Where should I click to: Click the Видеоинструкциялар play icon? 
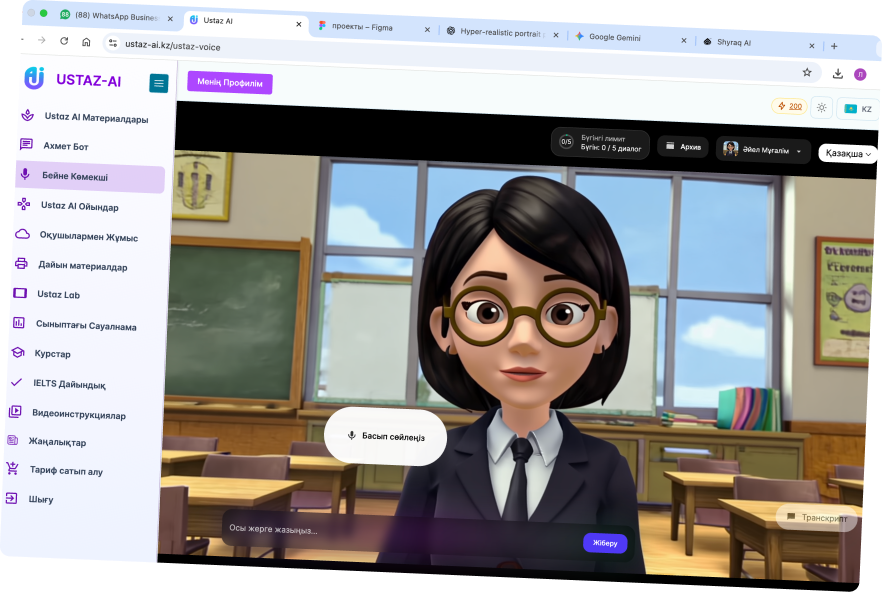click(15, 411)
